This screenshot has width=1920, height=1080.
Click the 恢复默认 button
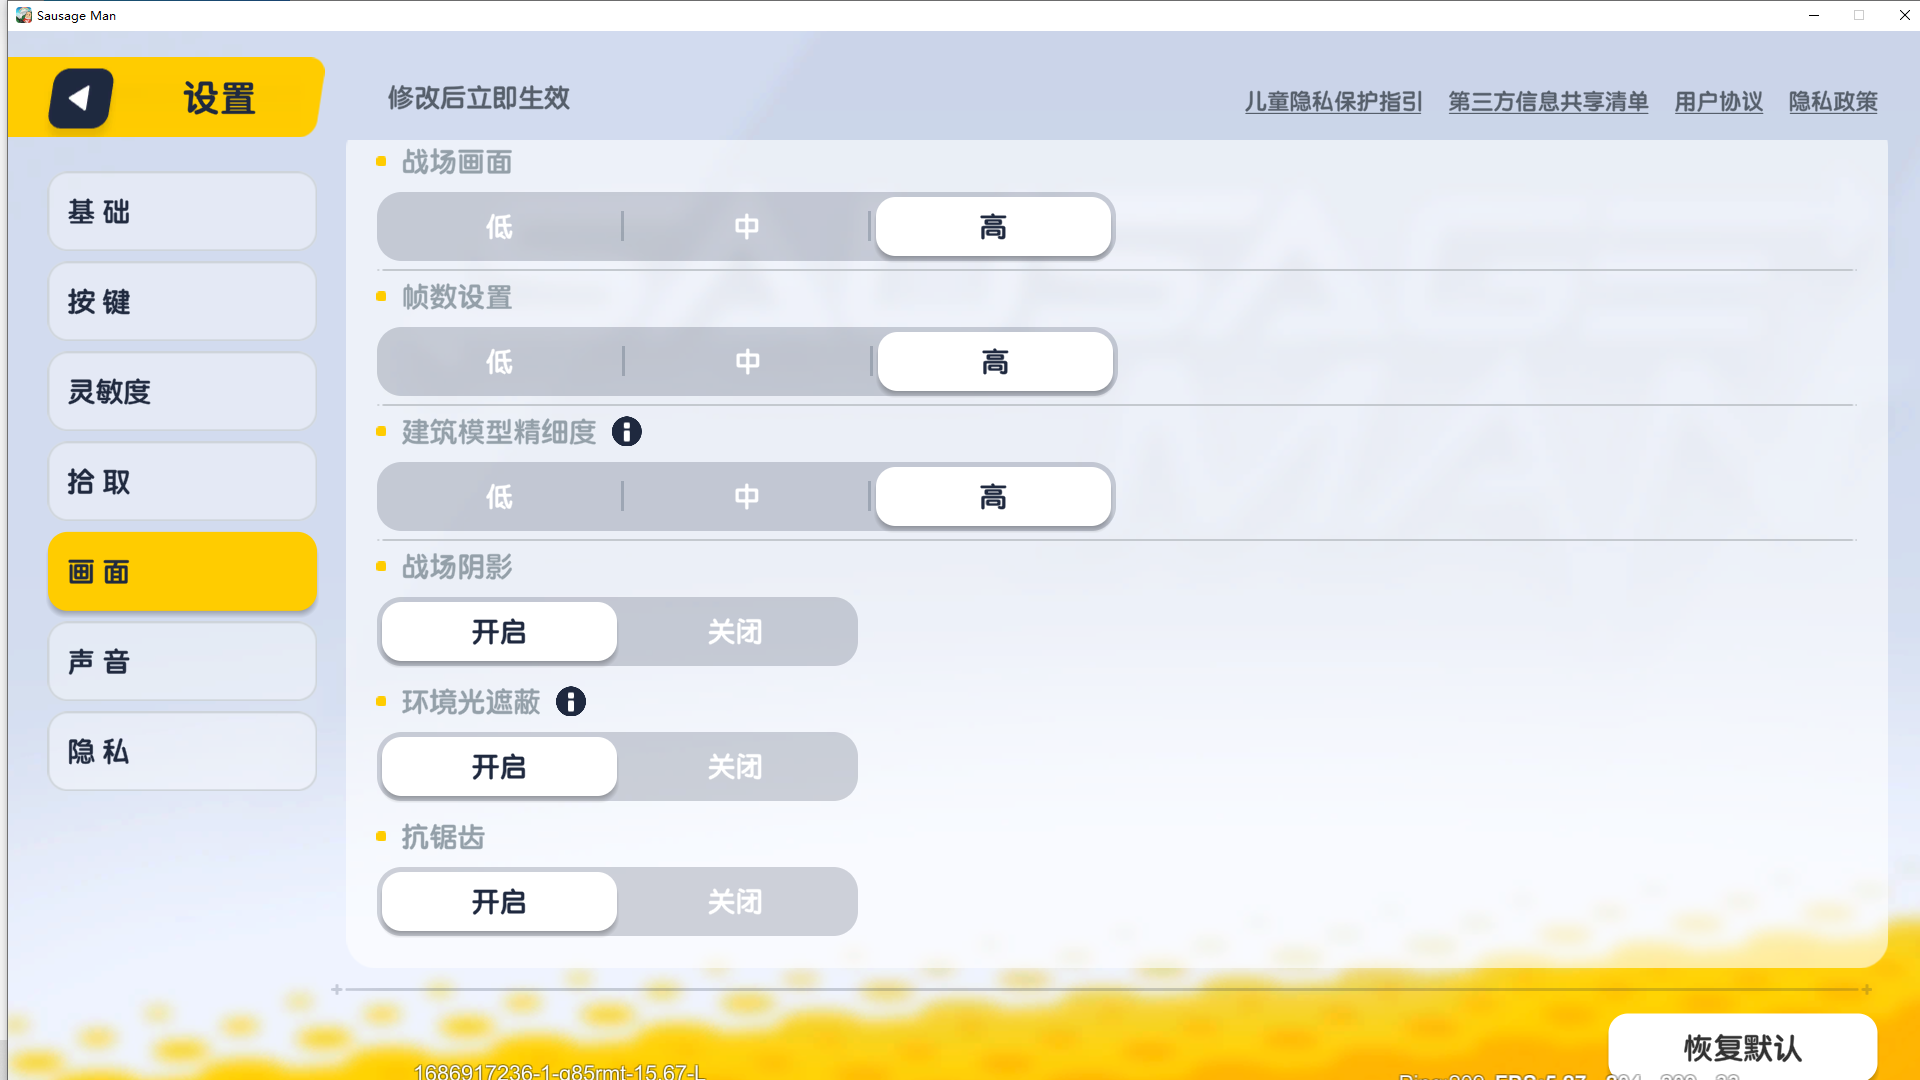[x=1742, y=1047]
